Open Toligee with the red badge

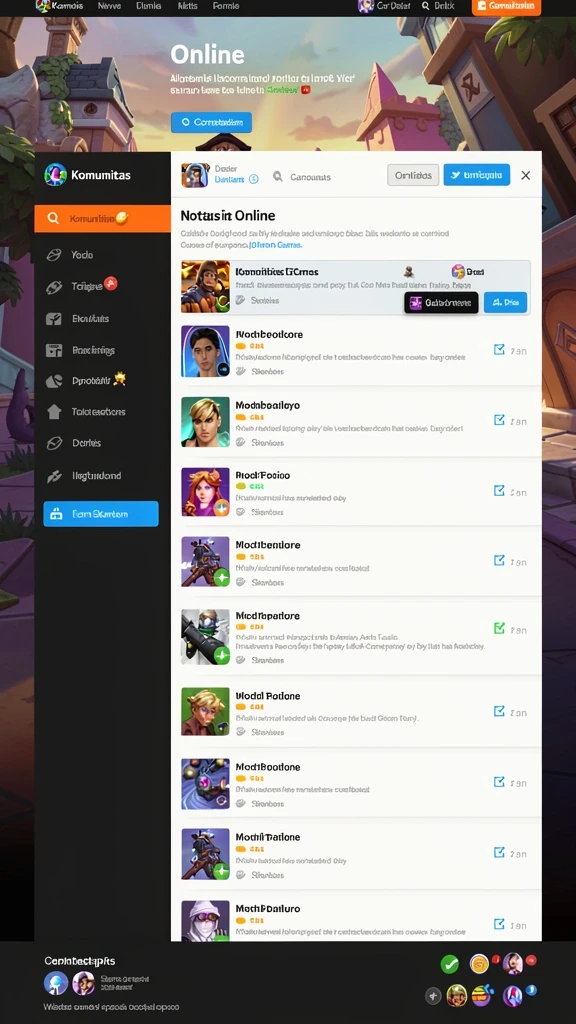tap(86, 286)
